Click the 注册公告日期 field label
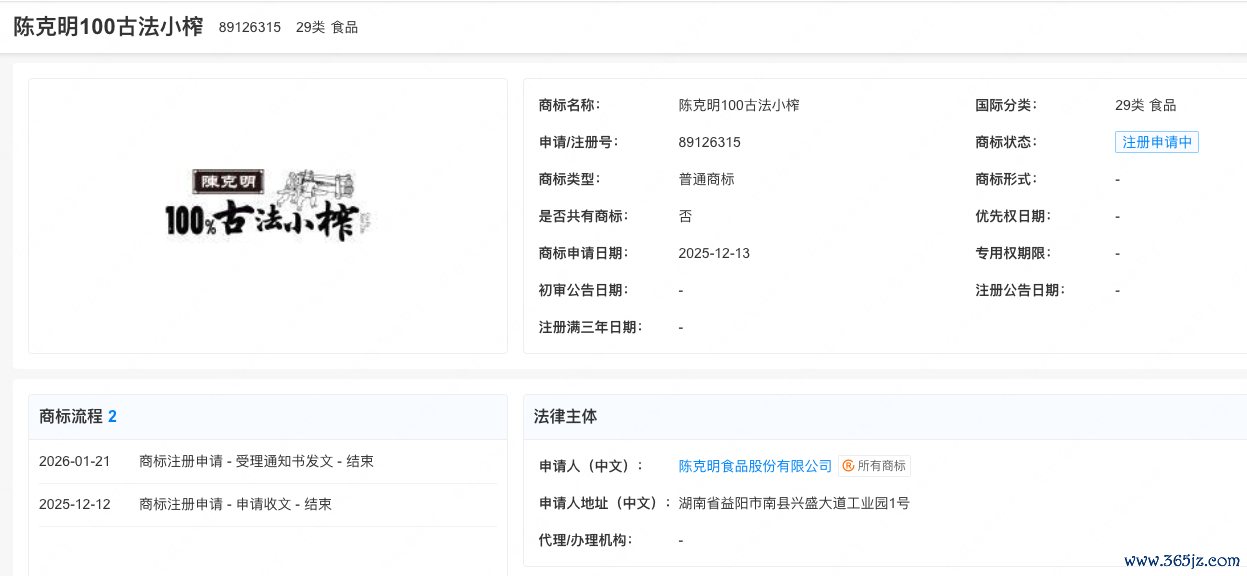The image size is (1247, 576). pyautogui.click(x=1020, y=290)
